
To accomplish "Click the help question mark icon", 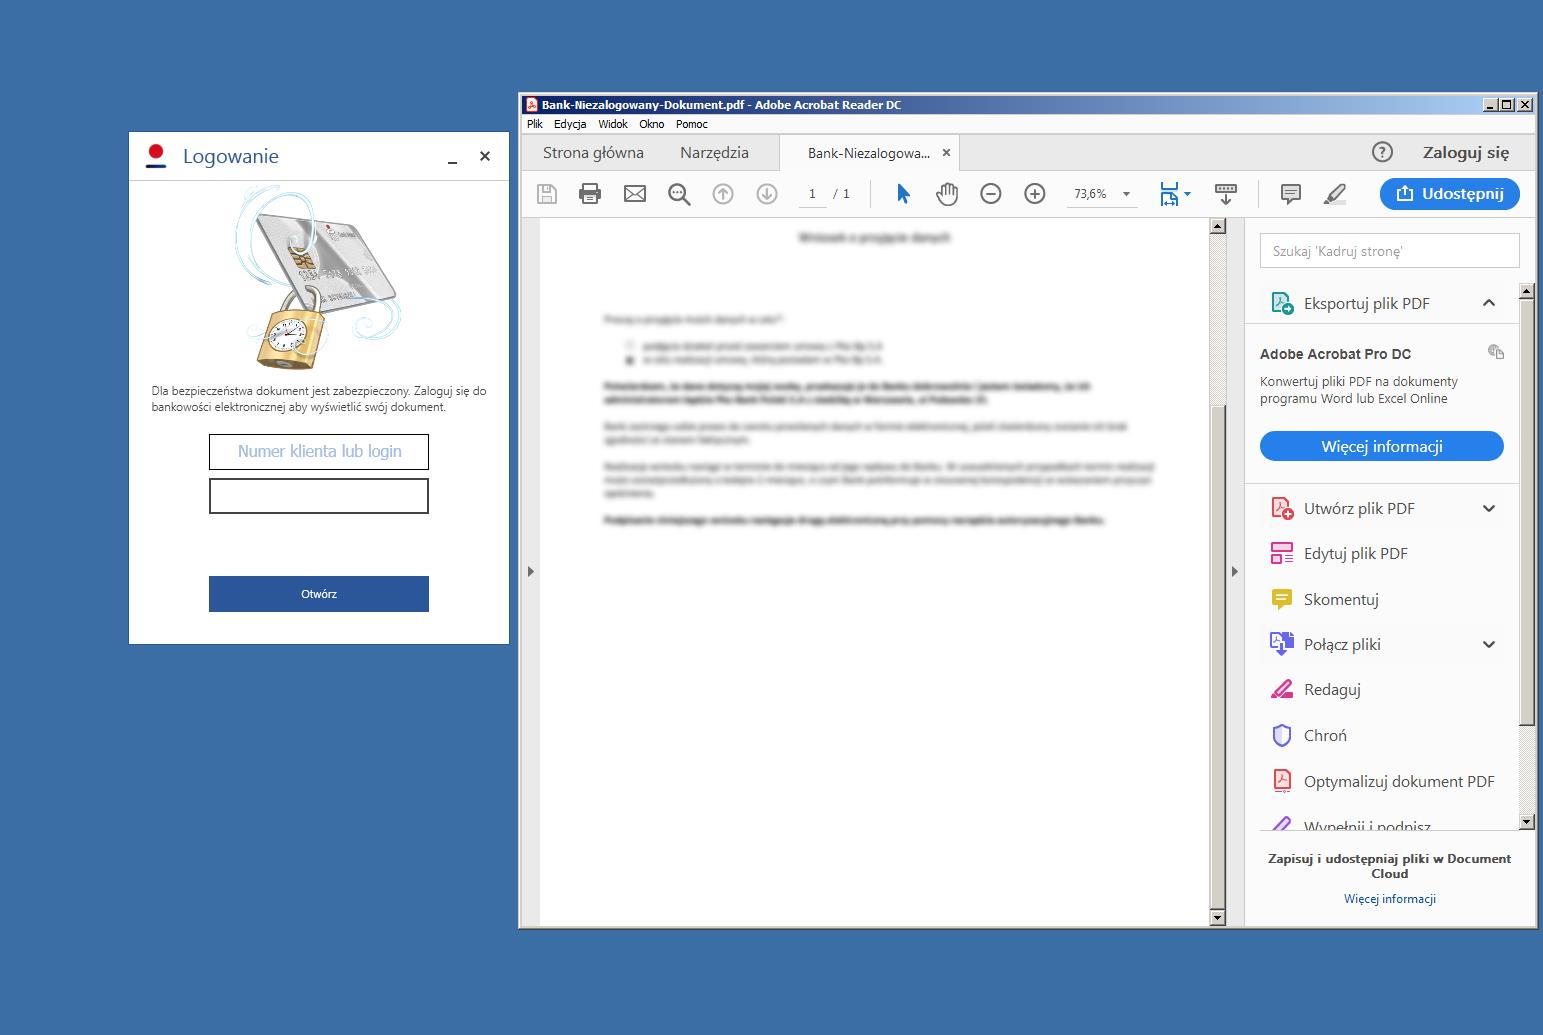I will coord(1382,152).
